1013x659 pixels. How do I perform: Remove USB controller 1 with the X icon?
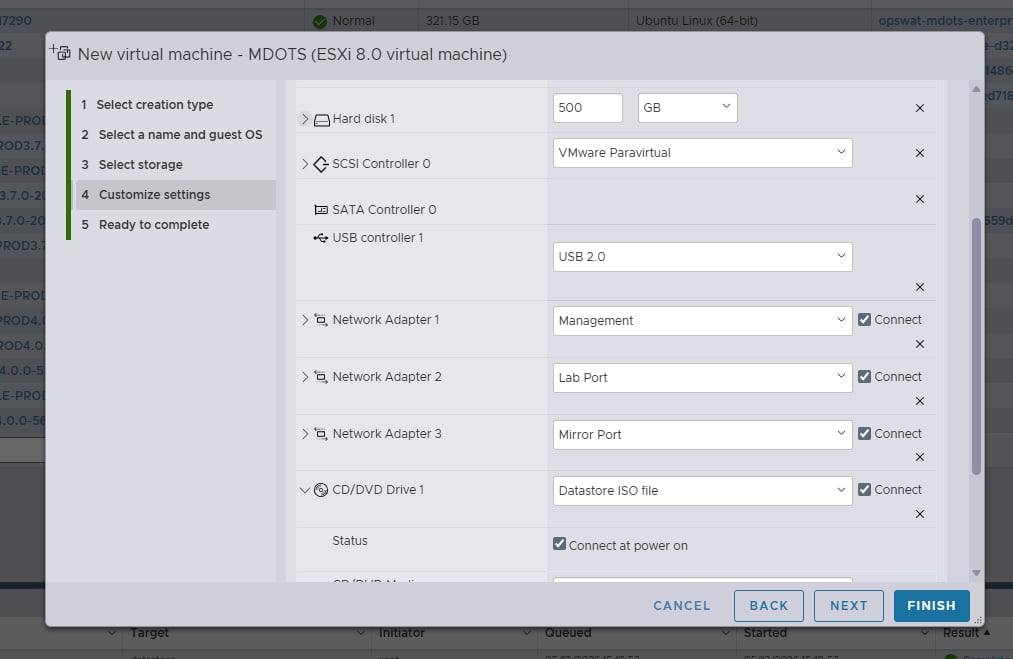click(919, 287)
